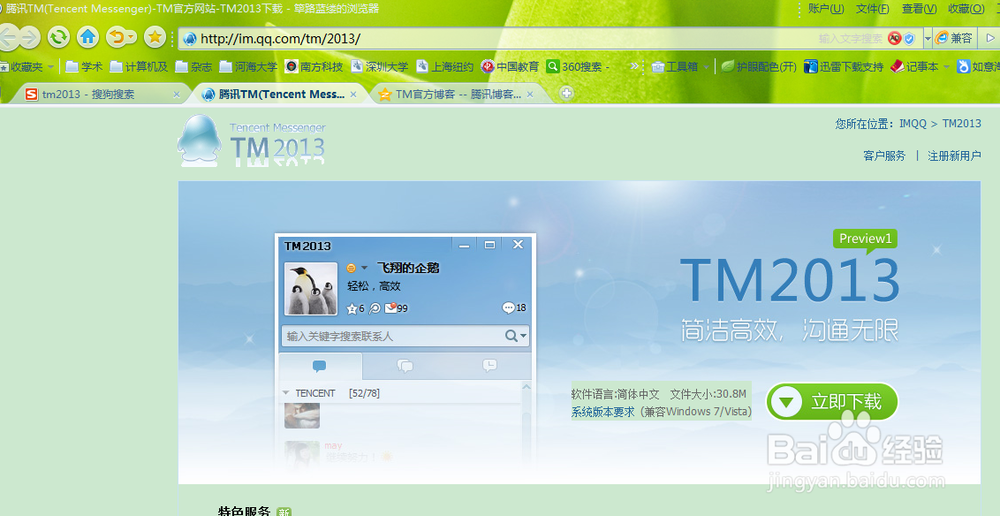This screenshot has height=516, width=1000.
Task: Click the Preview1 green badge
Action: coord(865,239)
